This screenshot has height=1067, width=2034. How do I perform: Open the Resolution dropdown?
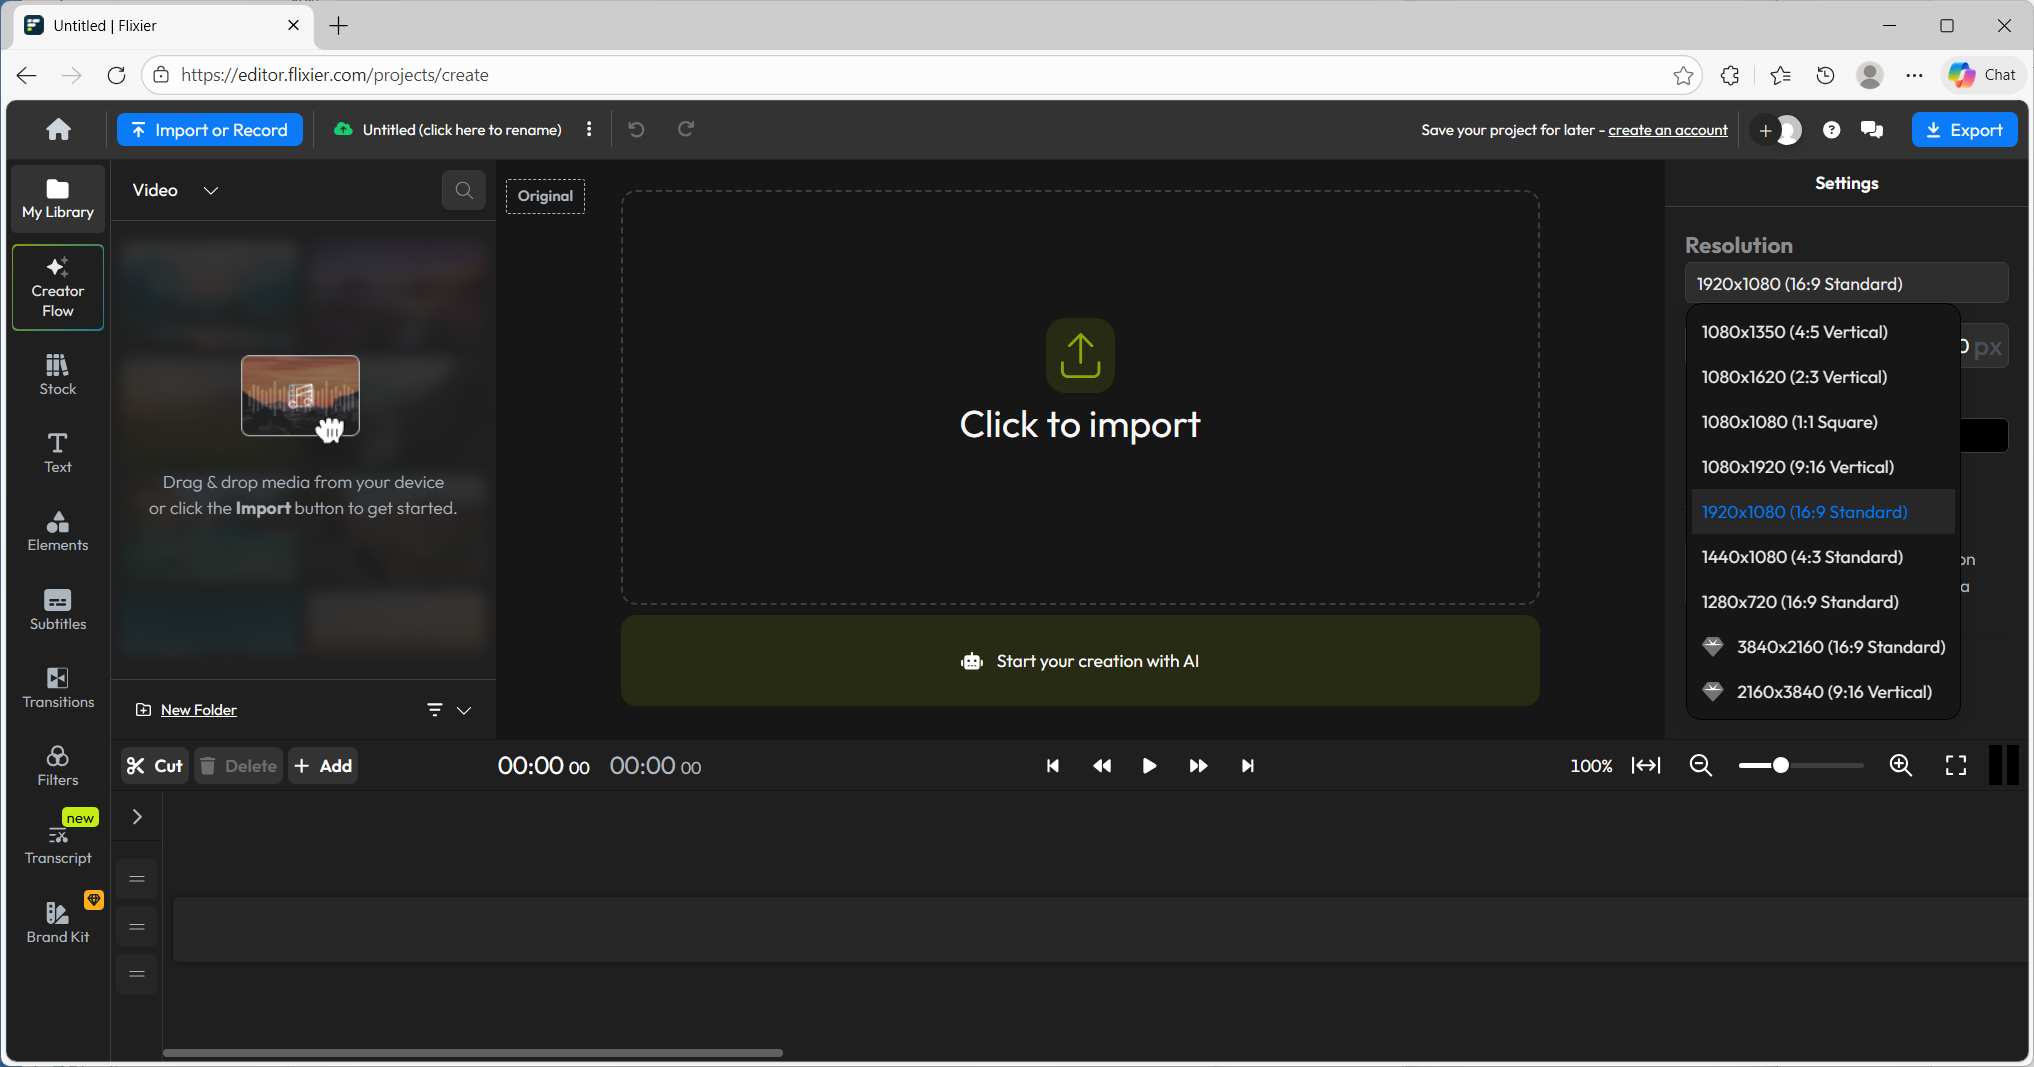tap(1847, 284)
